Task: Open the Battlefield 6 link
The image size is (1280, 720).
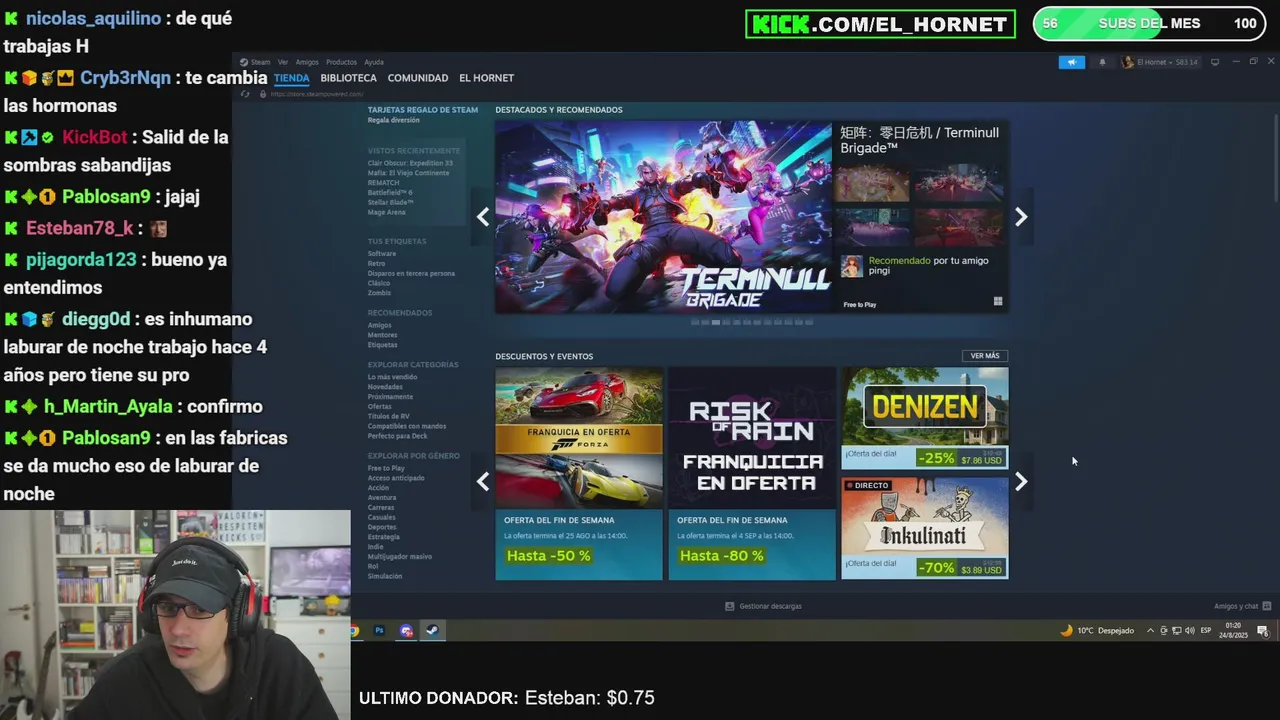Action: (x=389, y=193)
